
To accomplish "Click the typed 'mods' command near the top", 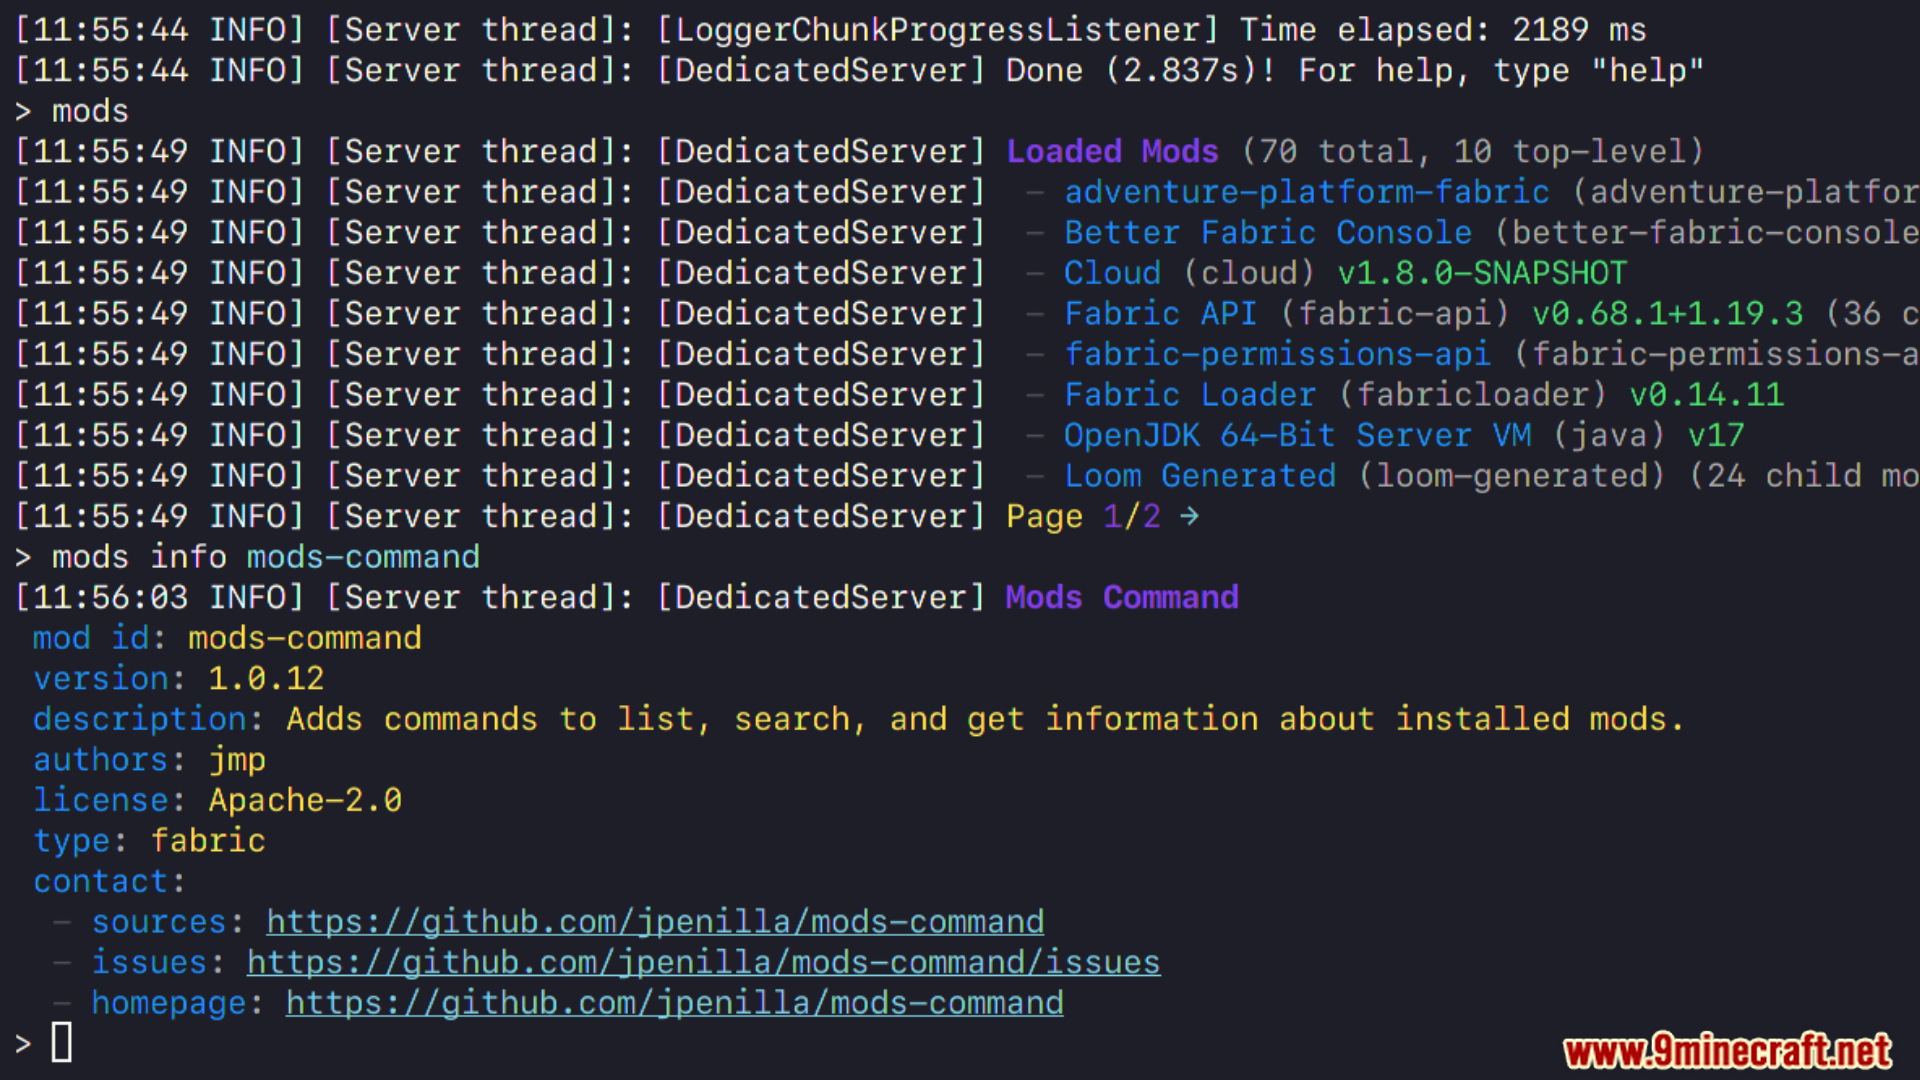I will (x=90, y=111).
